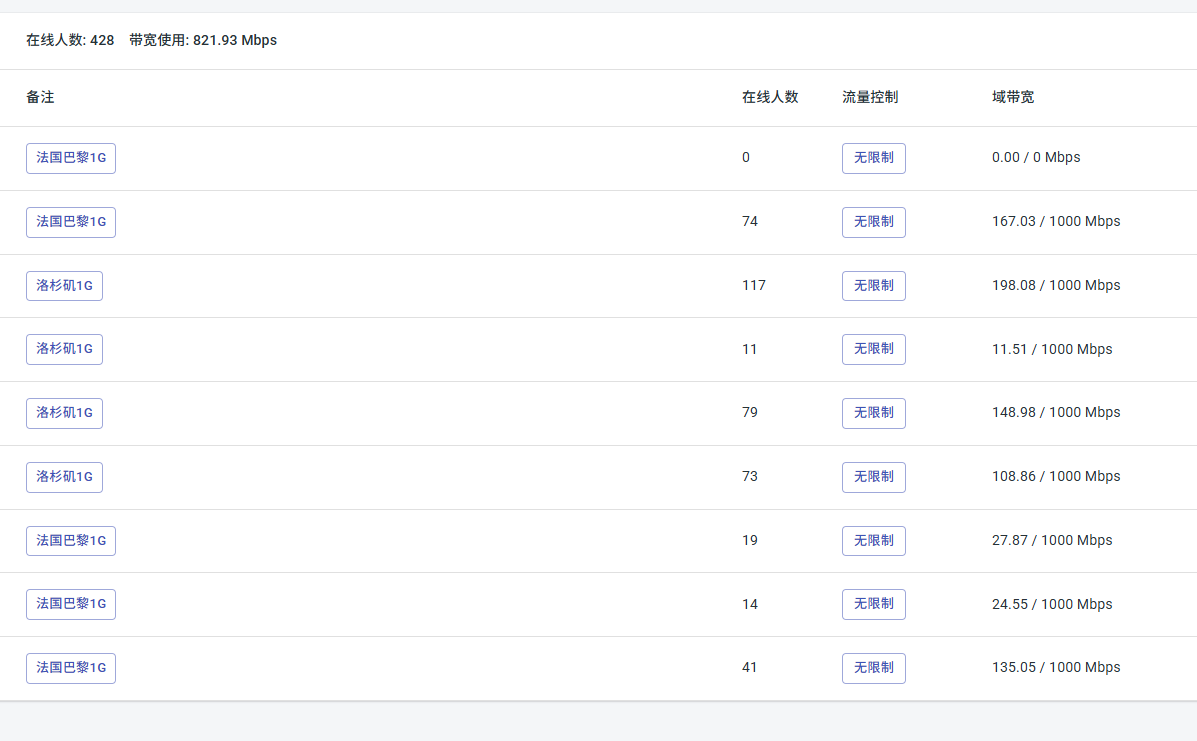Click the 法国巴黎1G tag in the 74-user row
The image size is (1197, 741).
(71, 222)
